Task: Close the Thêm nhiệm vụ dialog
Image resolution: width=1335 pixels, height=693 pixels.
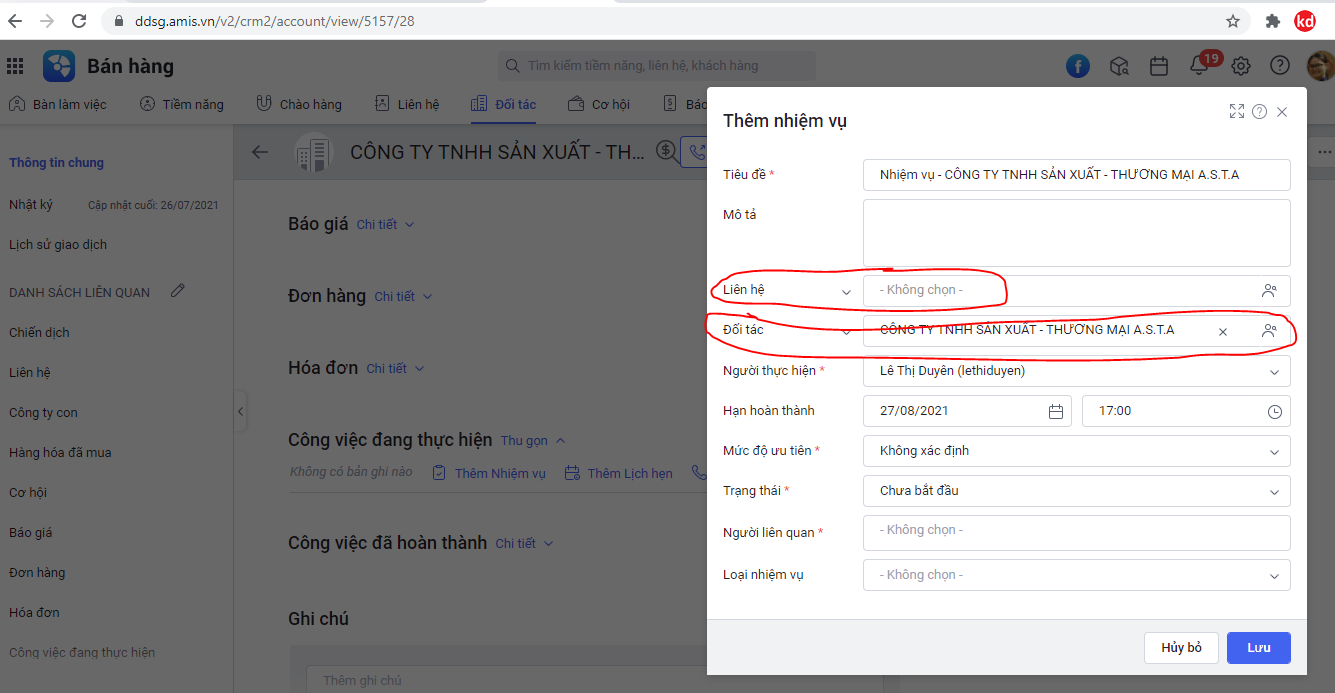Action: pyautogui.click(x=1282, y=112)
